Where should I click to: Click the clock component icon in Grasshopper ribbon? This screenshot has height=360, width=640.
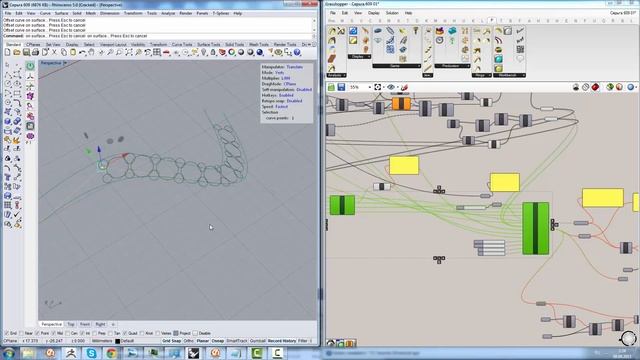click(440, 40)
